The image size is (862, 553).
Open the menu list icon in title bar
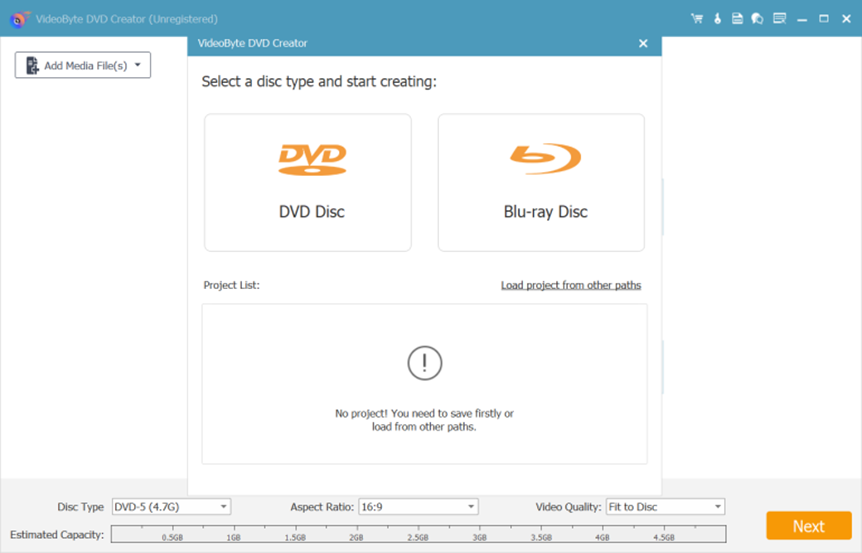780,19
